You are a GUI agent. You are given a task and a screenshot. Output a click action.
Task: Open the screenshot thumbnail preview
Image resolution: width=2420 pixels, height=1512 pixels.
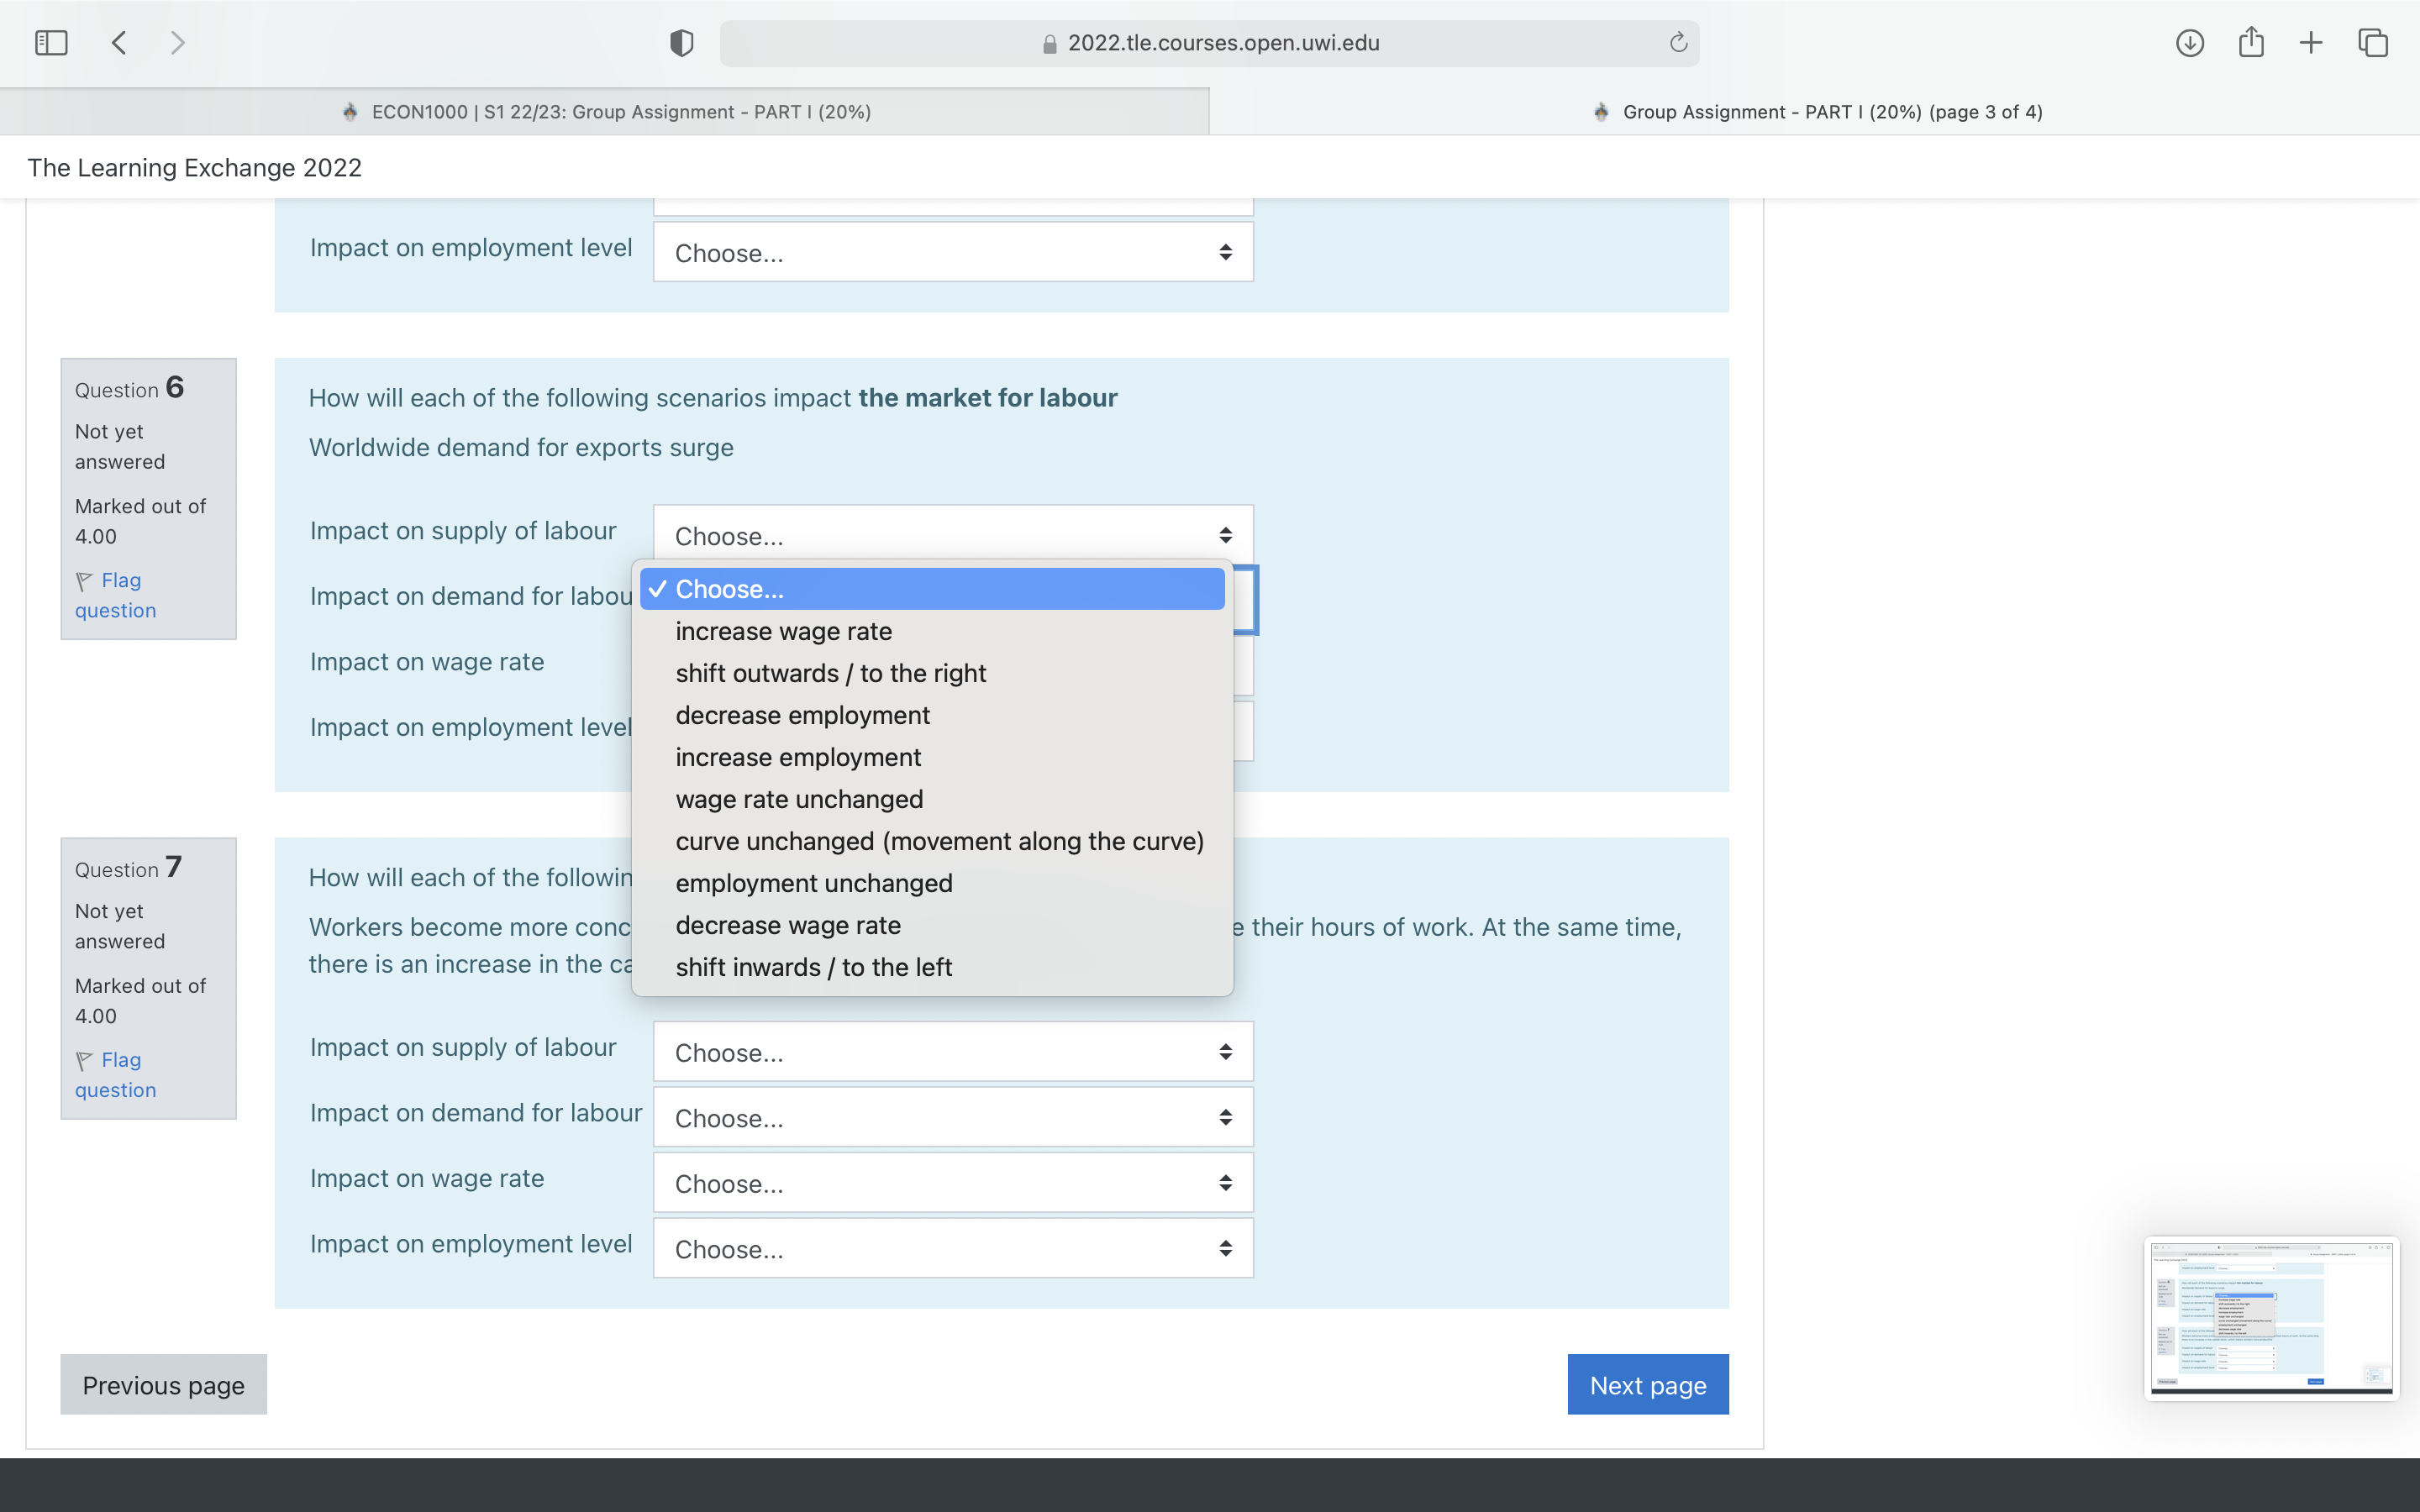(2270, 1318)
